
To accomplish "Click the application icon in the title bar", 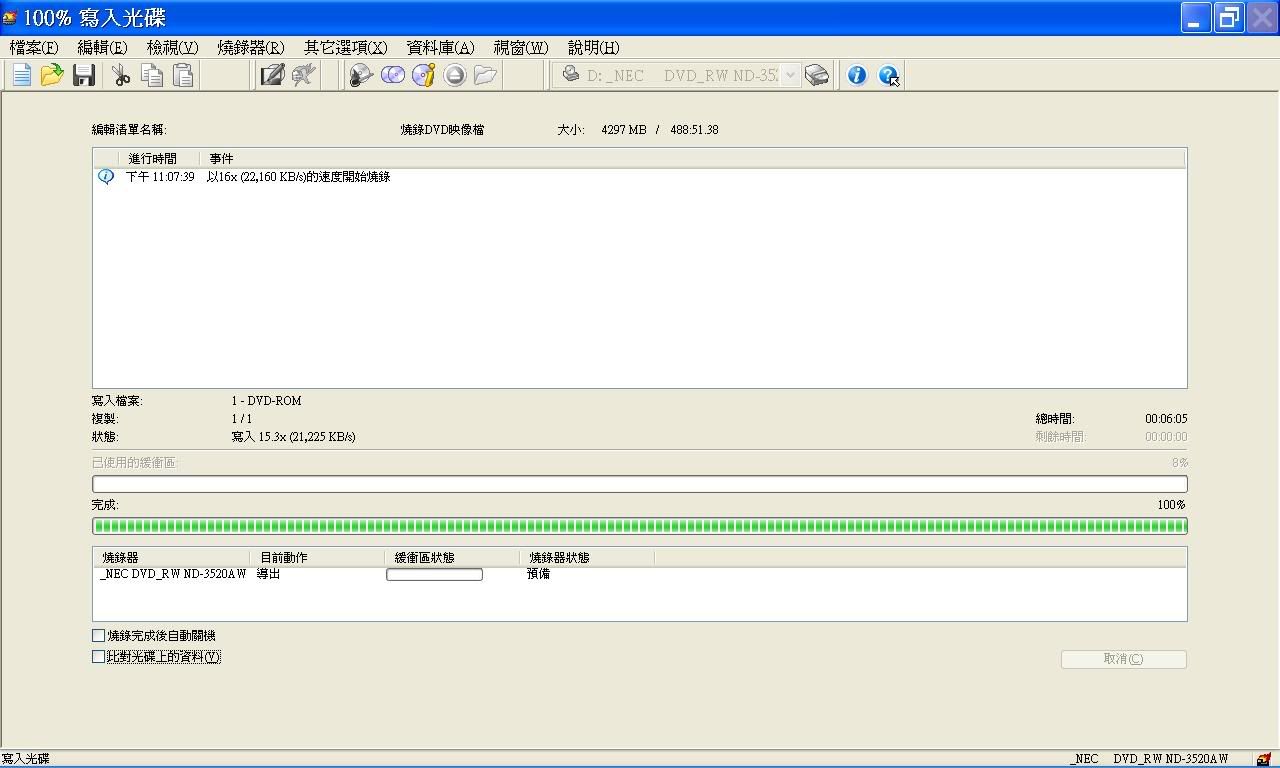I will (10, 18).
